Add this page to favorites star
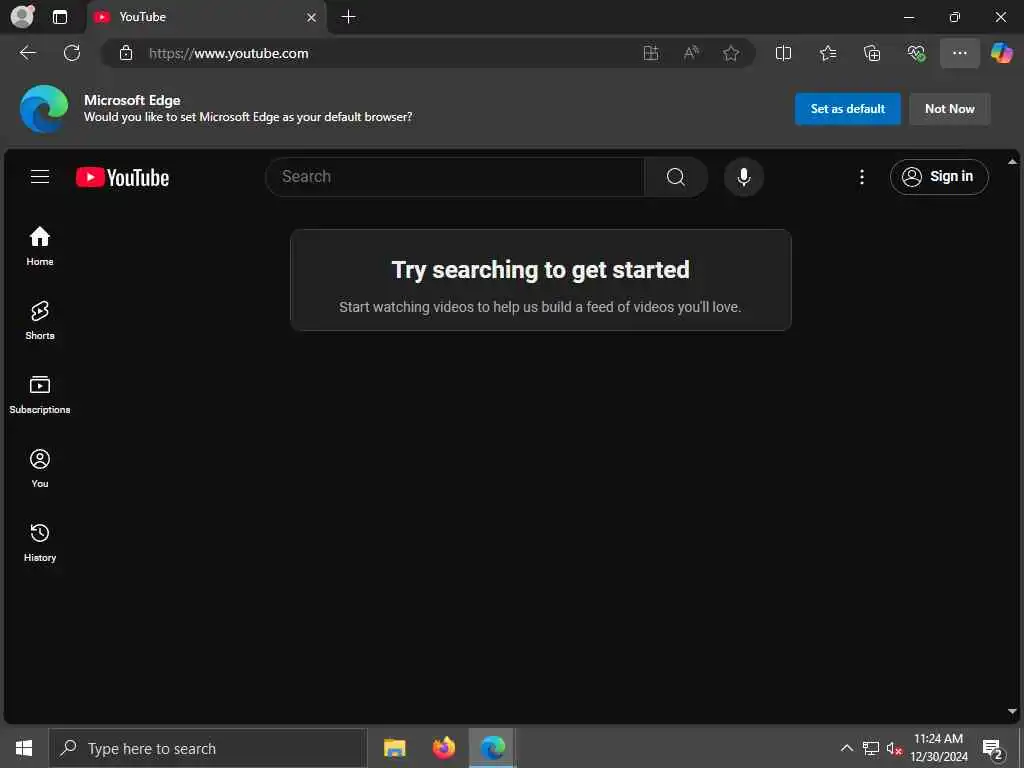 click(731, 53)
